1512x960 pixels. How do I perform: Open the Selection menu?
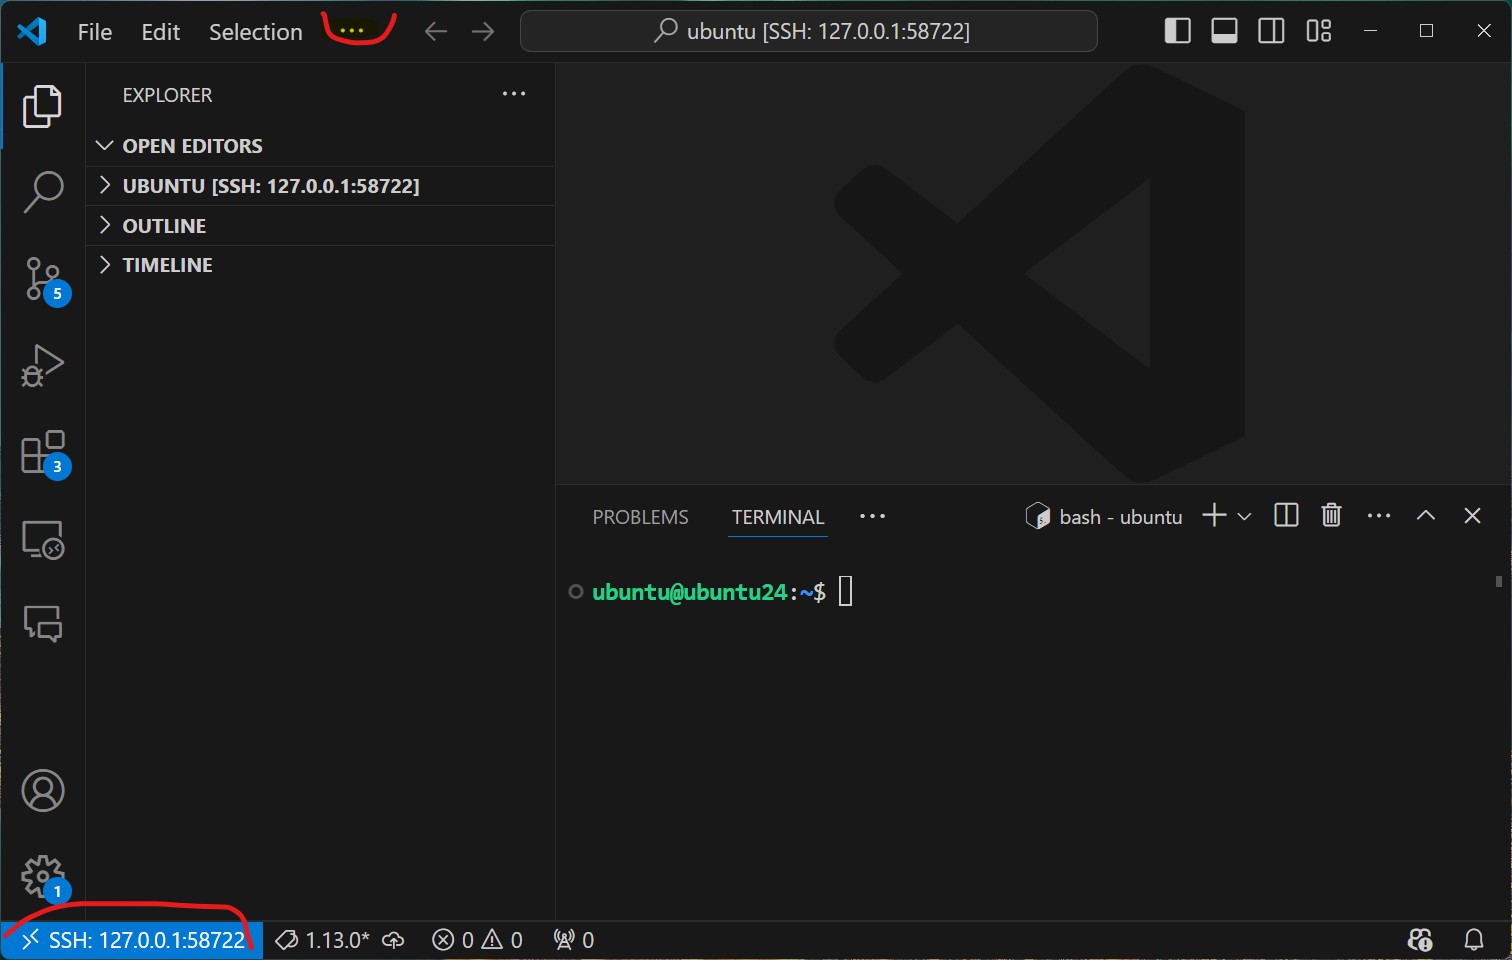pyautogui.click(x=255, y=32)
